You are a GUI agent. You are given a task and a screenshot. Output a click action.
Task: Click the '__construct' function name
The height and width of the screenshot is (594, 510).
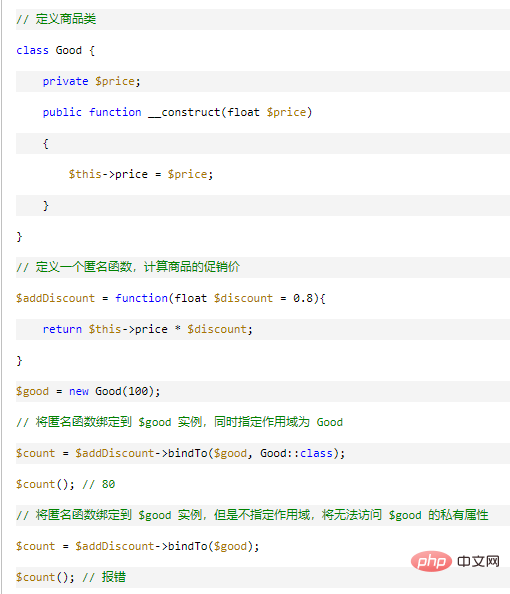(184, 112)
